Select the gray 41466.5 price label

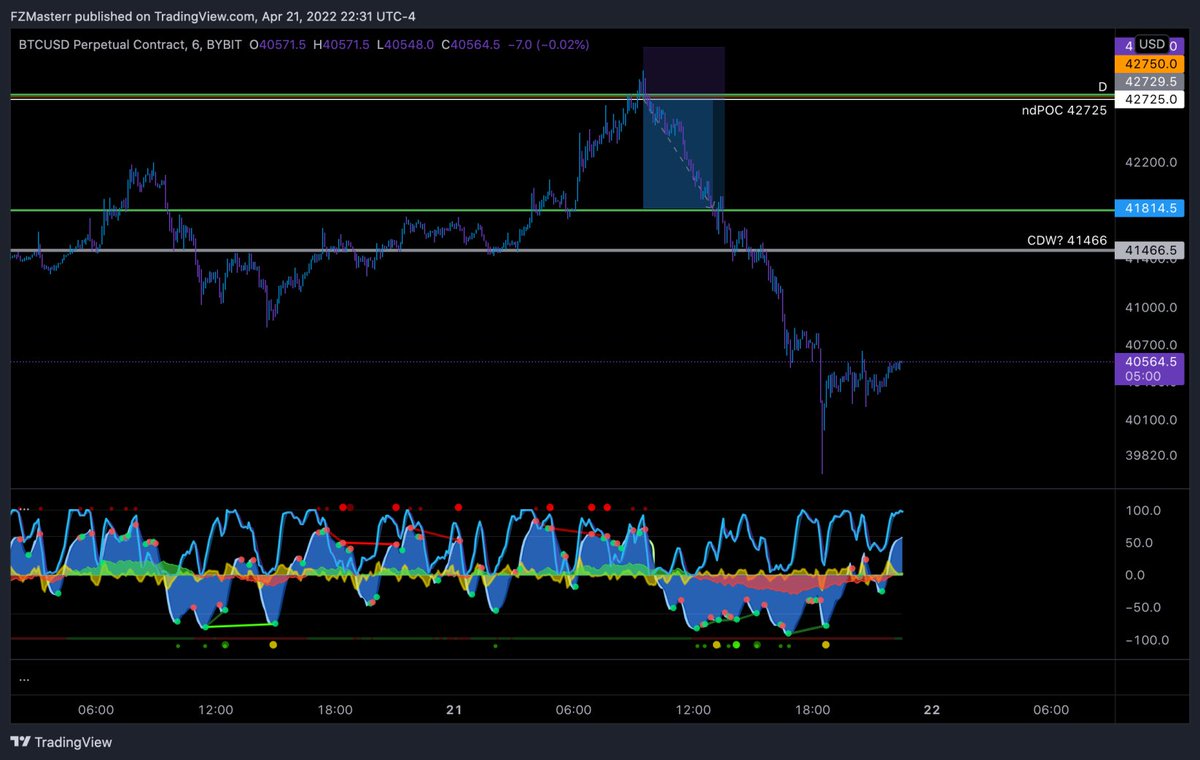tap(1149, 249)
